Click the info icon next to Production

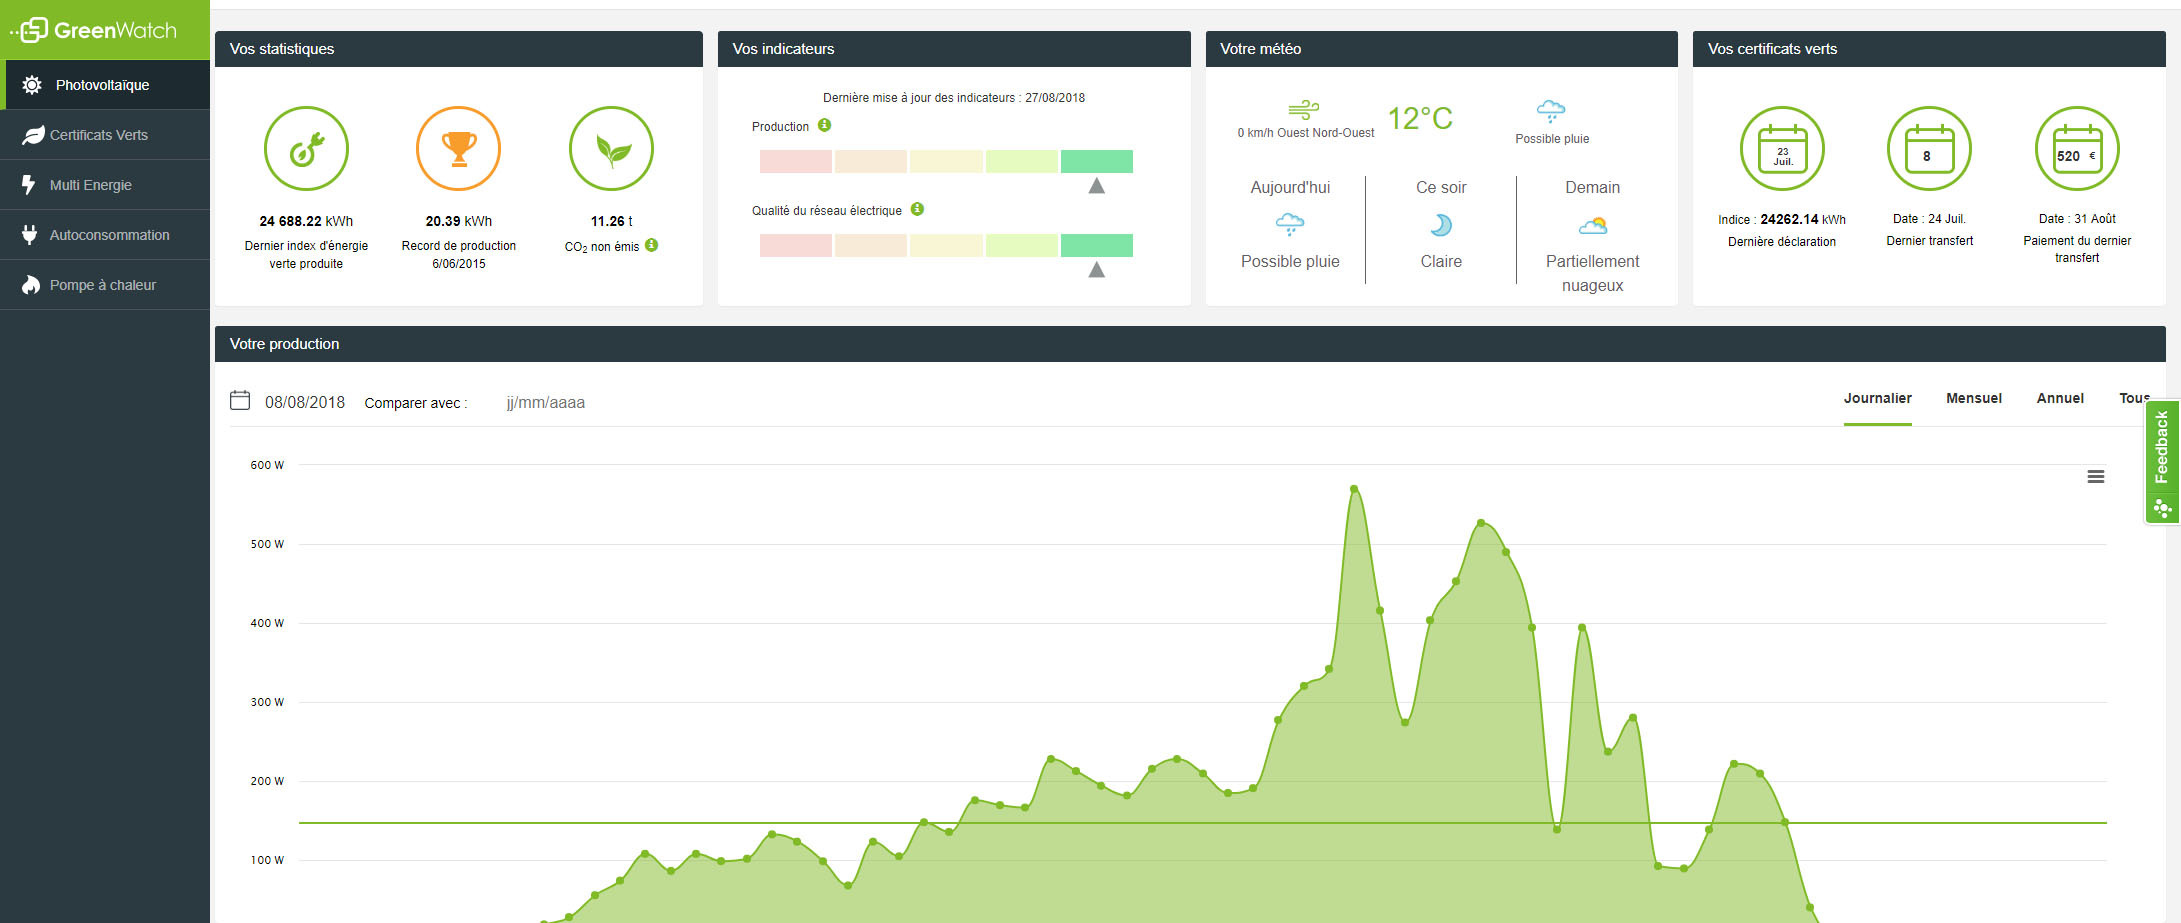(824, 126)
